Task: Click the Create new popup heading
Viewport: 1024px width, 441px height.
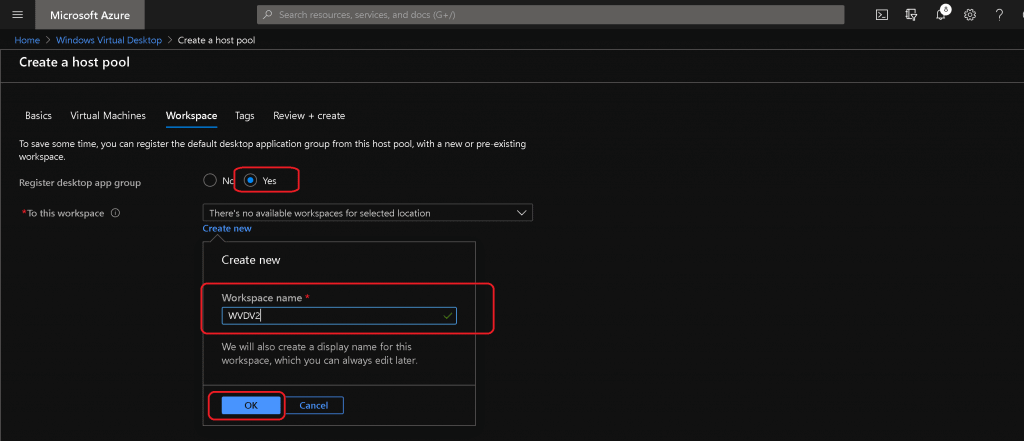Action: [x=251, y=260]
